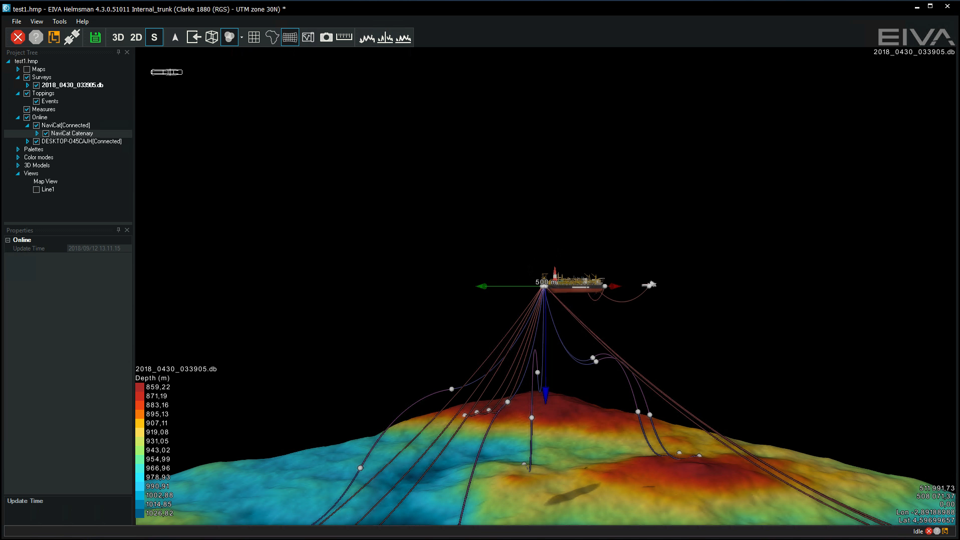Expand the 3D Models tree node
This screenshot has width=960, height=540.
coord(18,165)
